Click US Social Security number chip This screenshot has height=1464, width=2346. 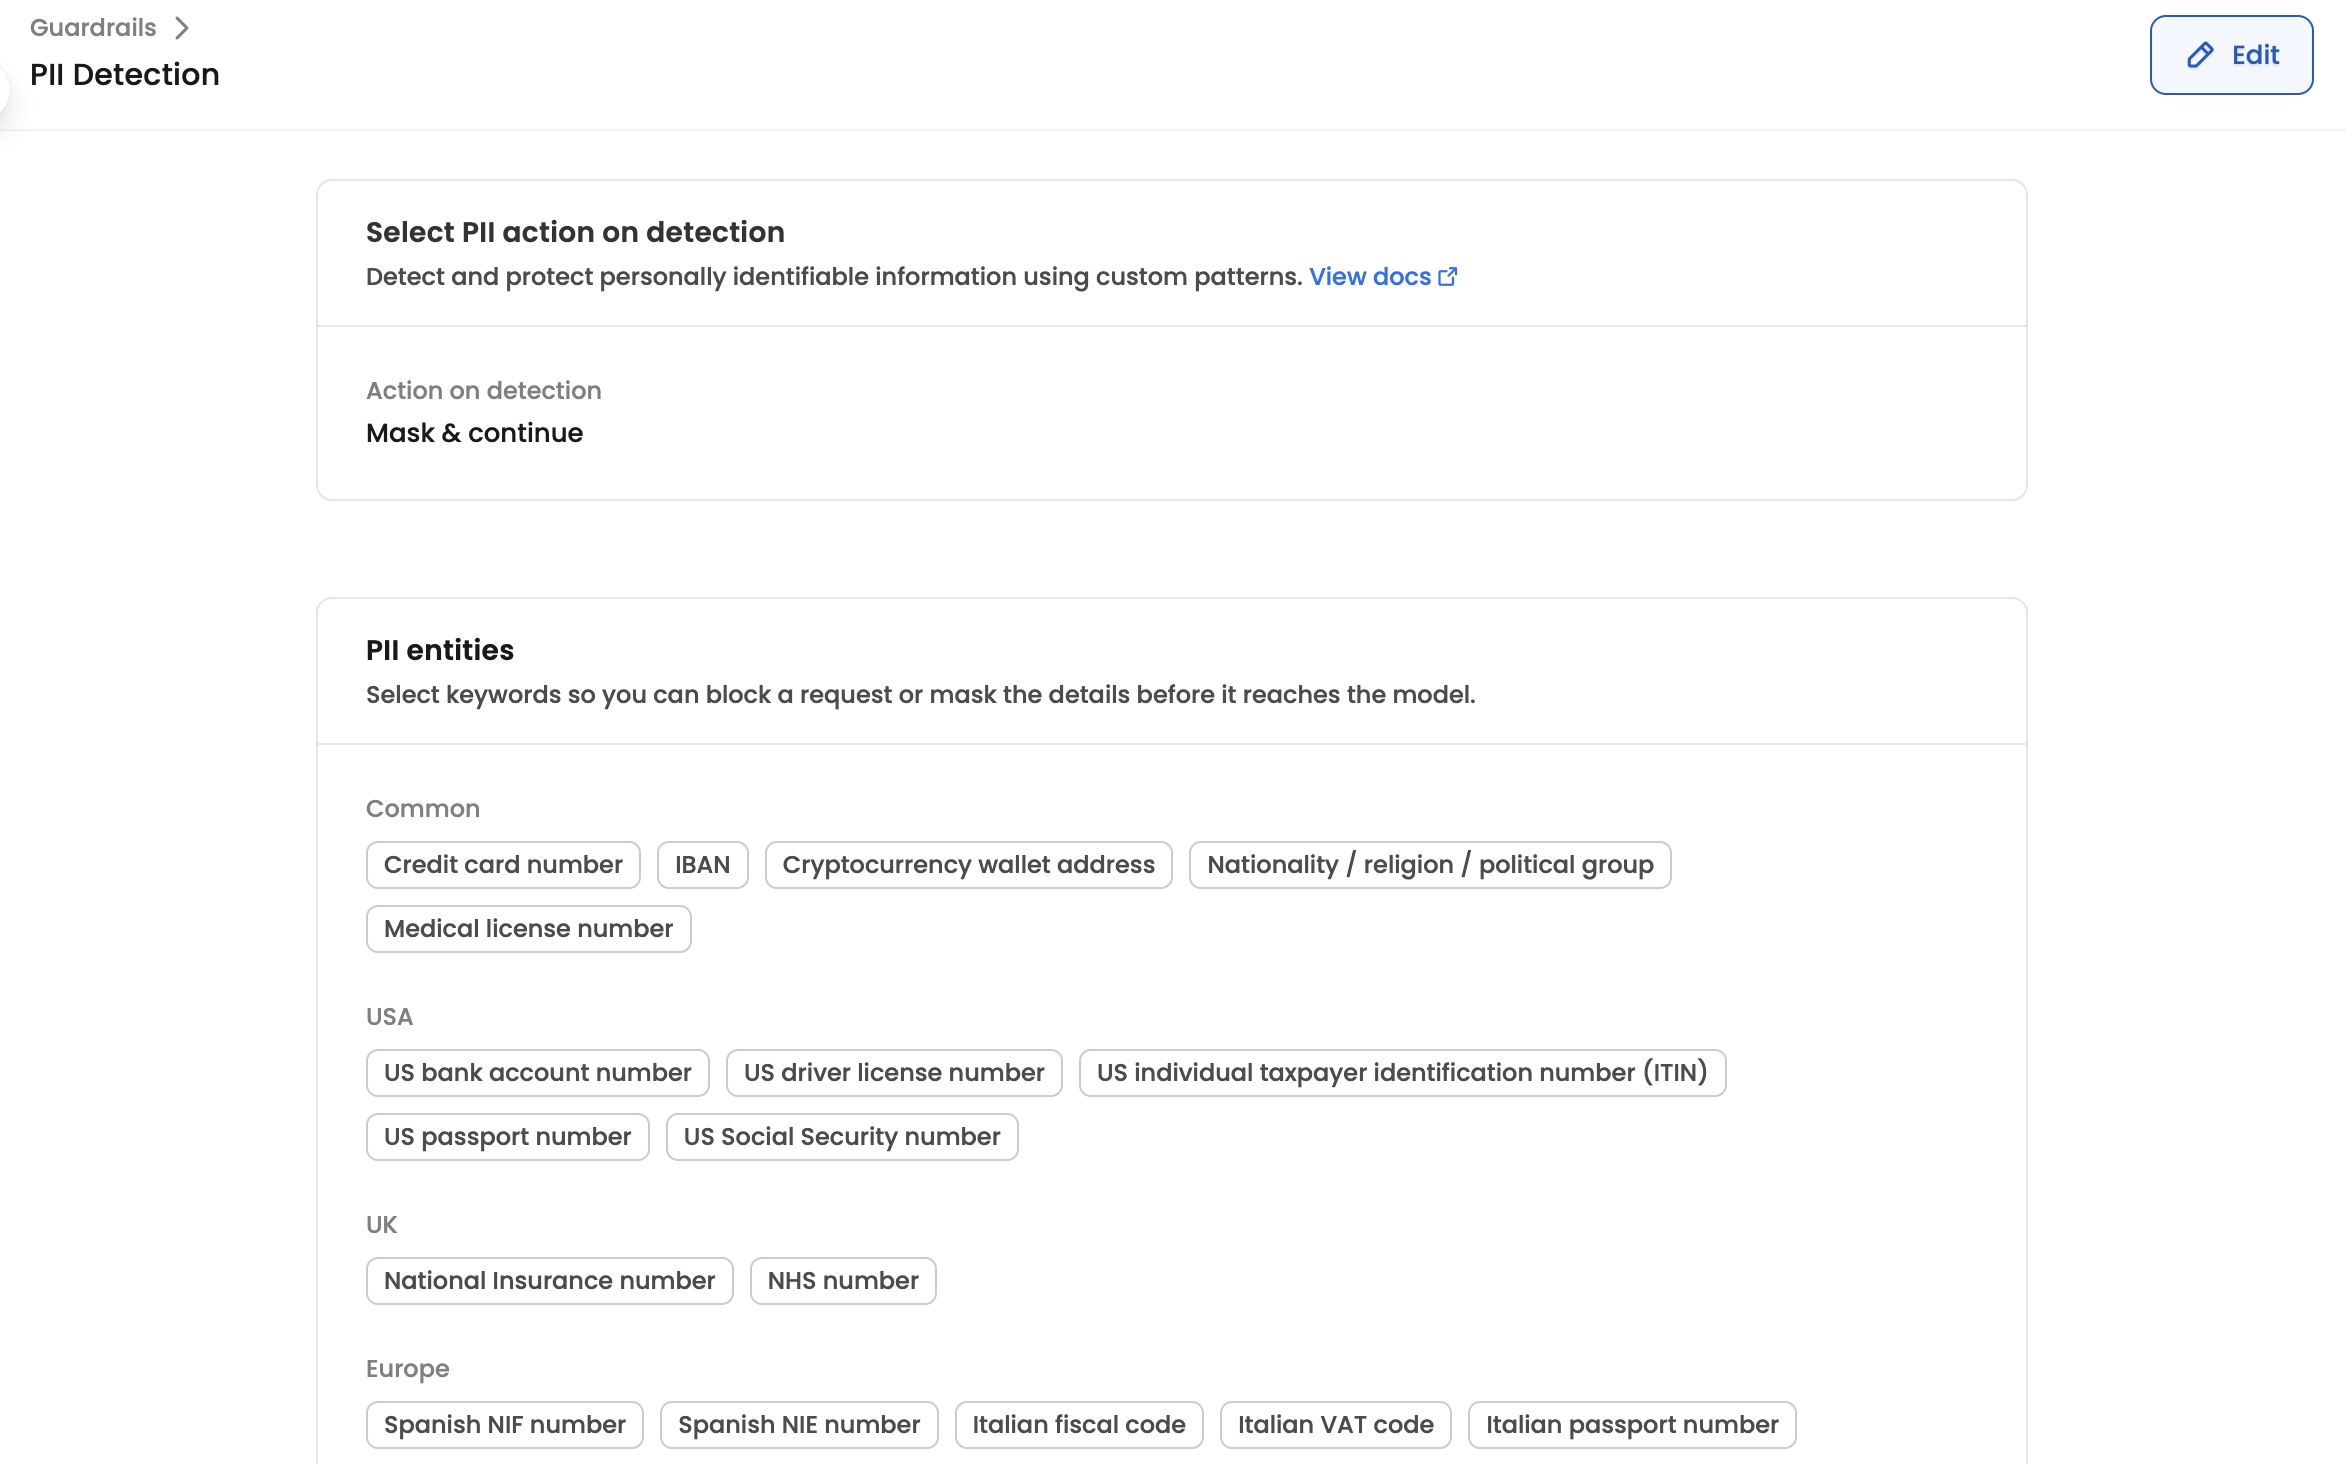[841, 1137]
